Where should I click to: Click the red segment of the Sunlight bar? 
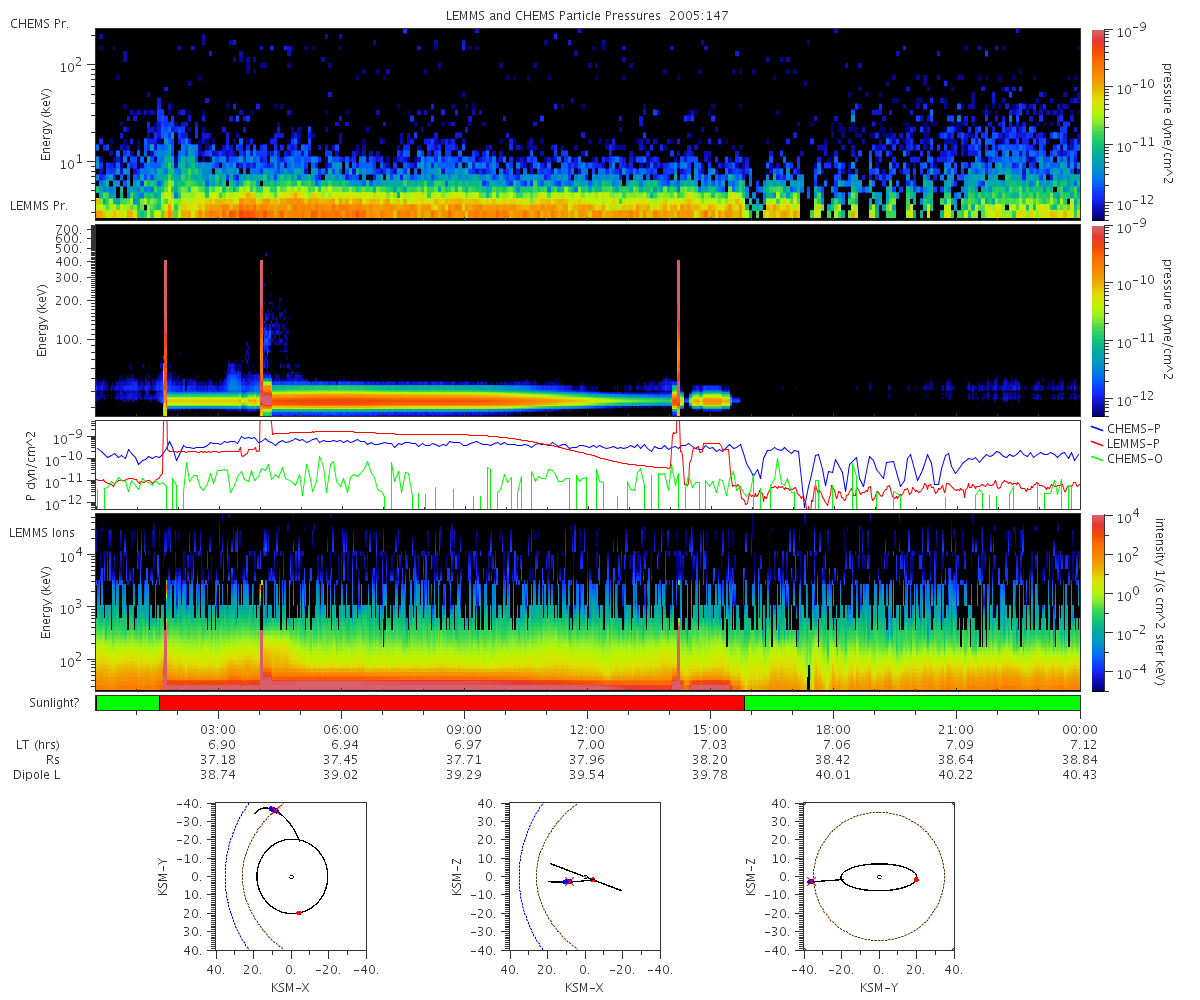[452, 703]
